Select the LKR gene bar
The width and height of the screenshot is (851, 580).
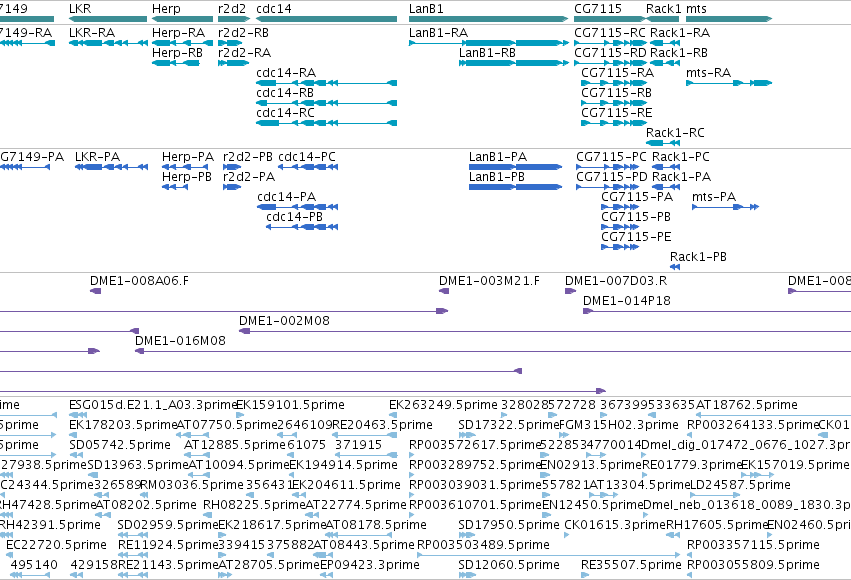(x=108, y=19)
